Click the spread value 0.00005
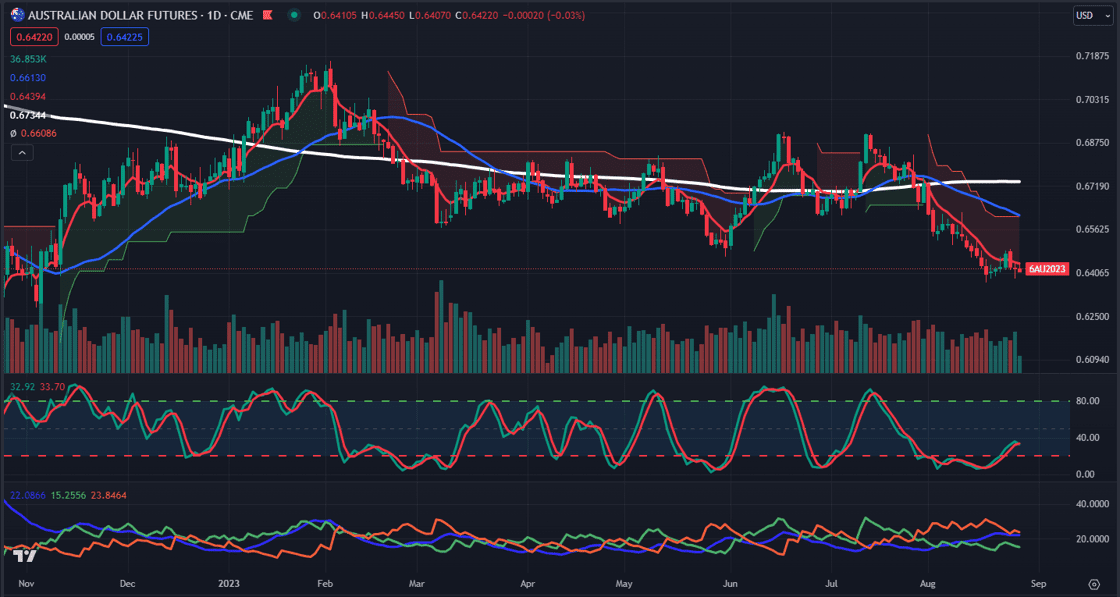The height and width of the screenshot is (597, 1120). (80, 36)
